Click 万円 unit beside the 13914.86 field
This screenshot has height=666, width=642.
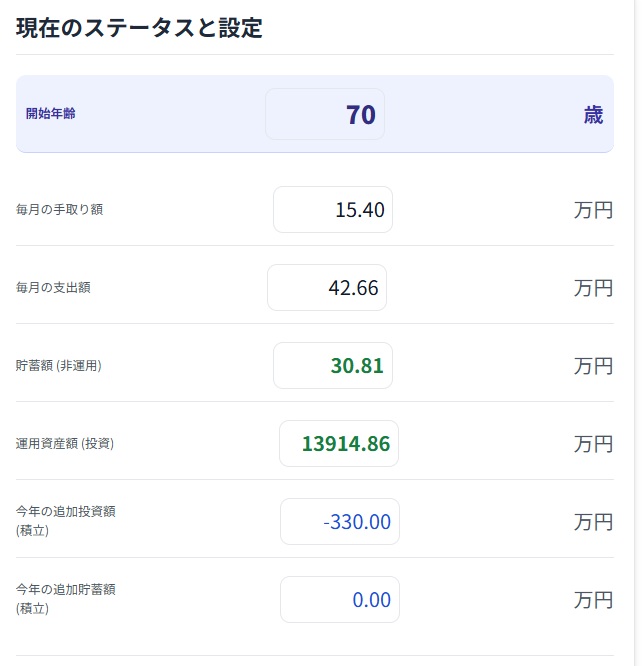tap(593, 444)
